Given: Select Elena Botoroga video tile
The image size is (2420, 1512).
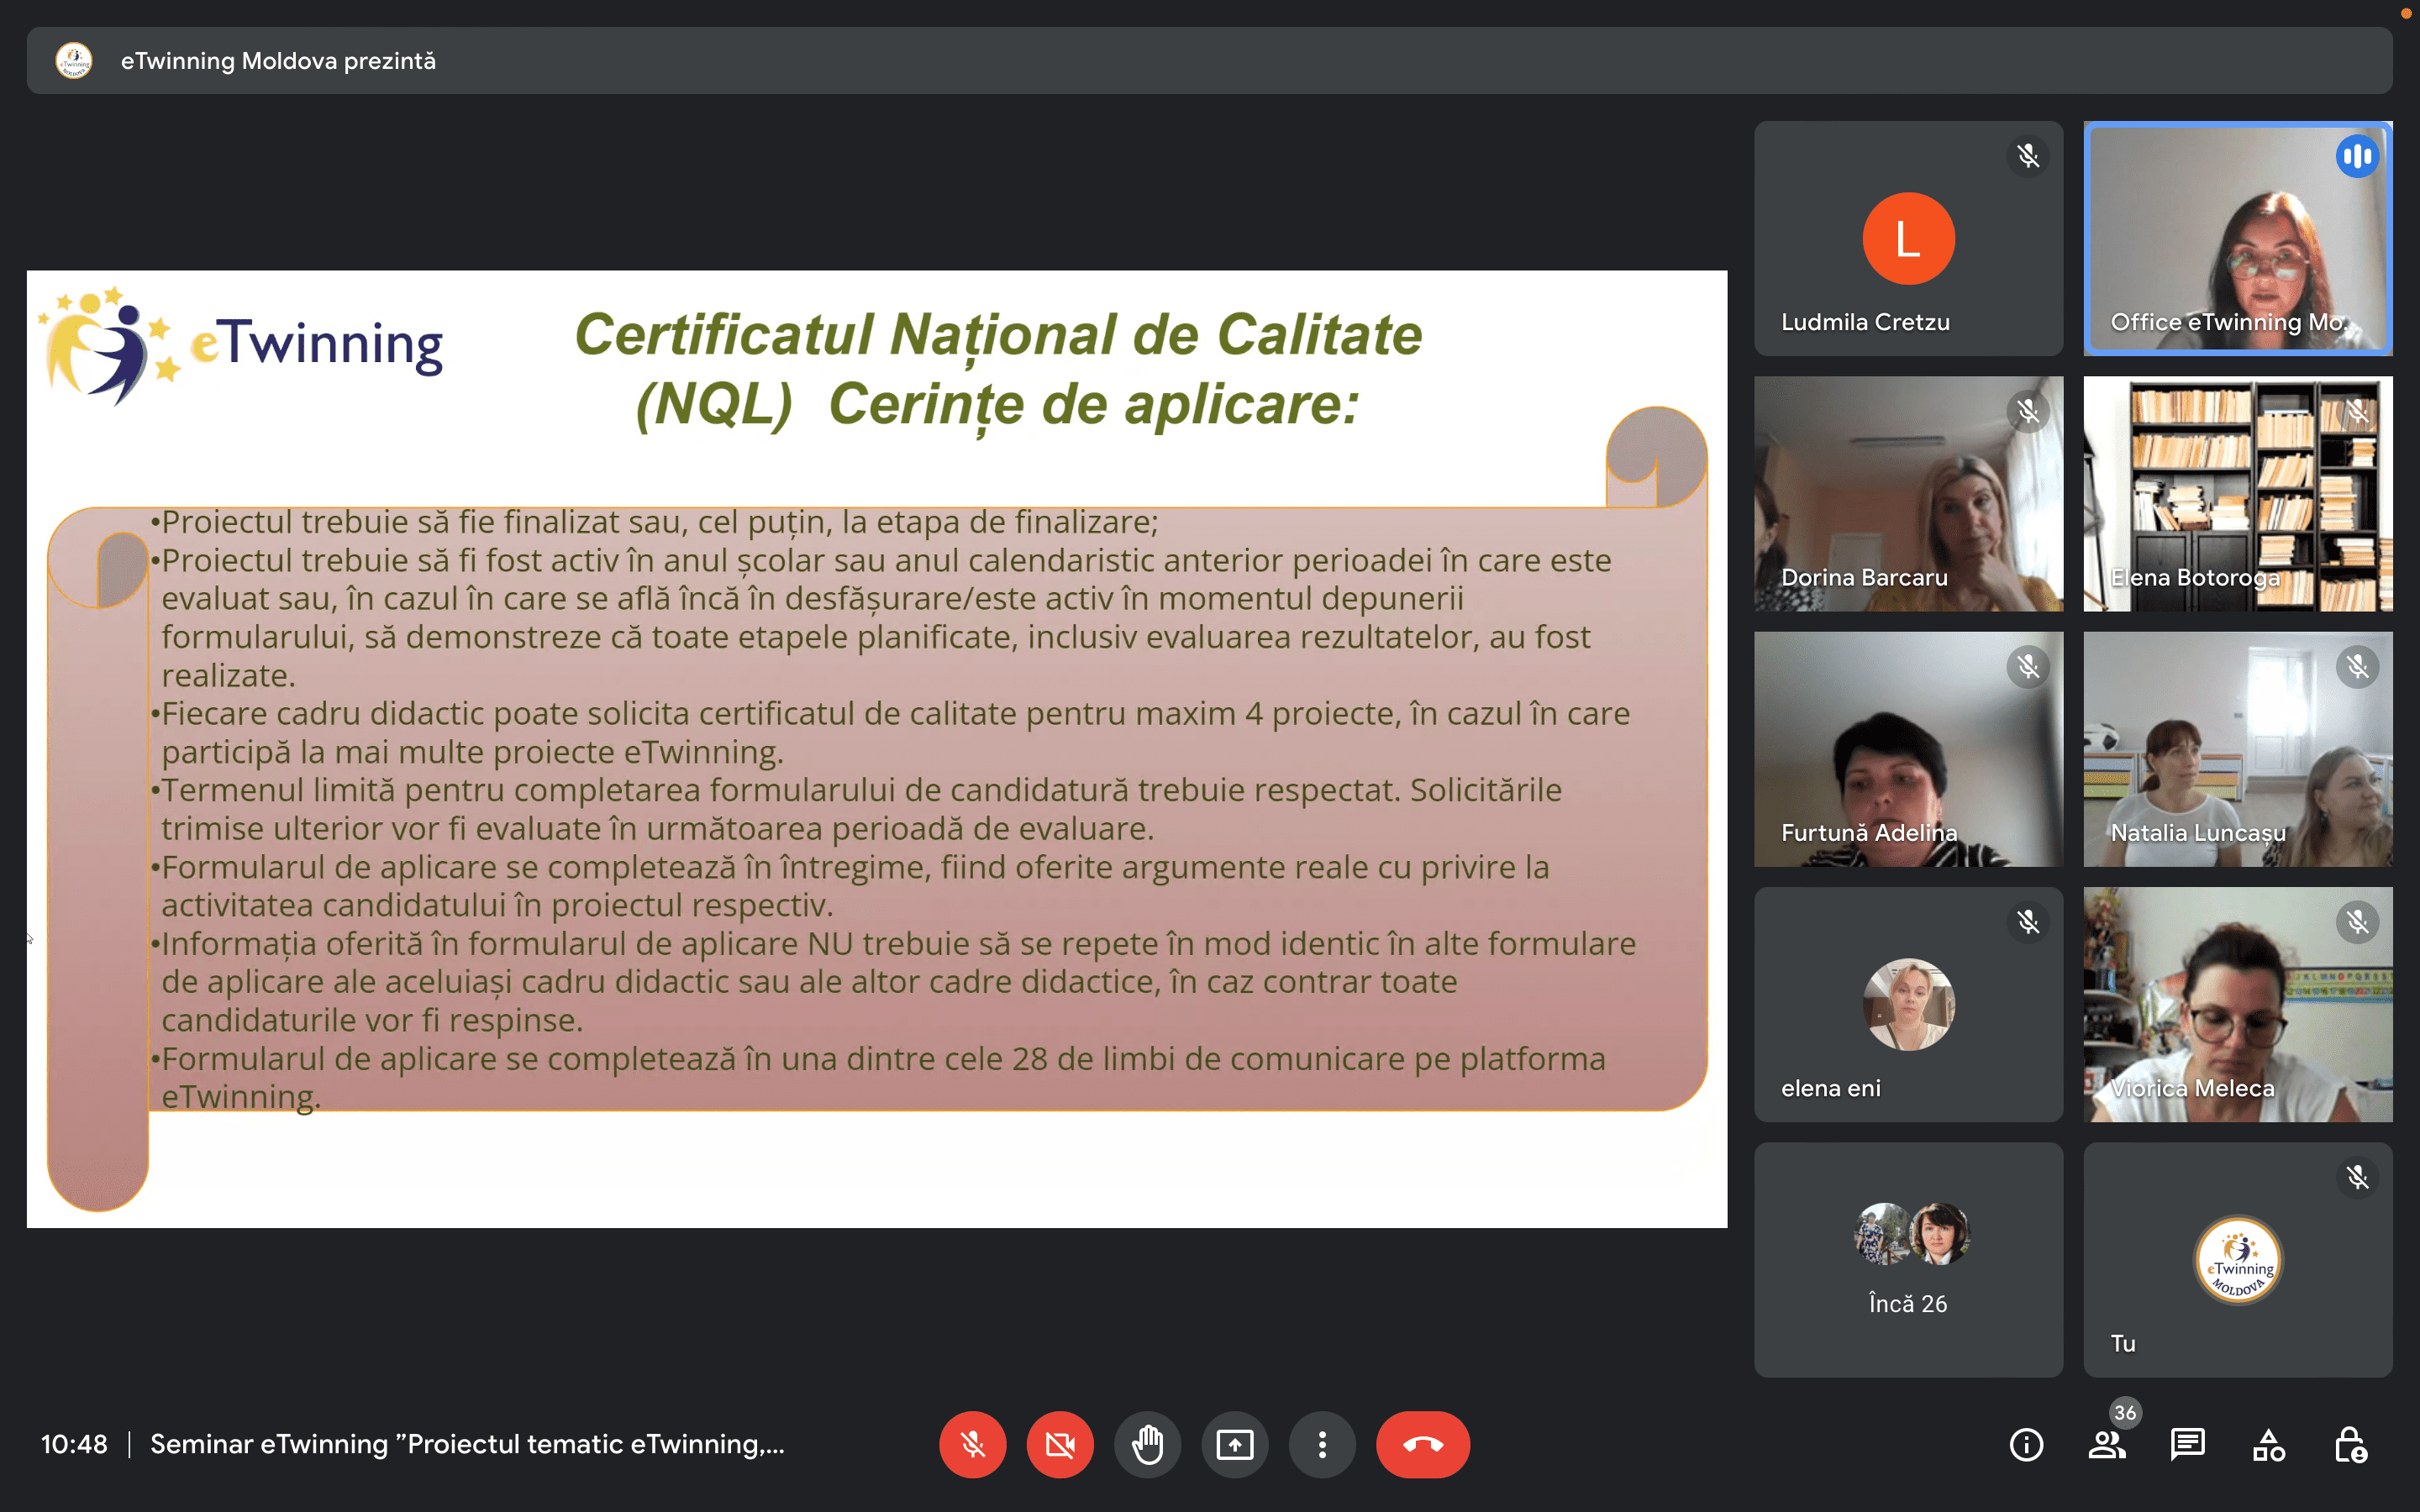Looking at the screenshot, I should click(2238, 494).
